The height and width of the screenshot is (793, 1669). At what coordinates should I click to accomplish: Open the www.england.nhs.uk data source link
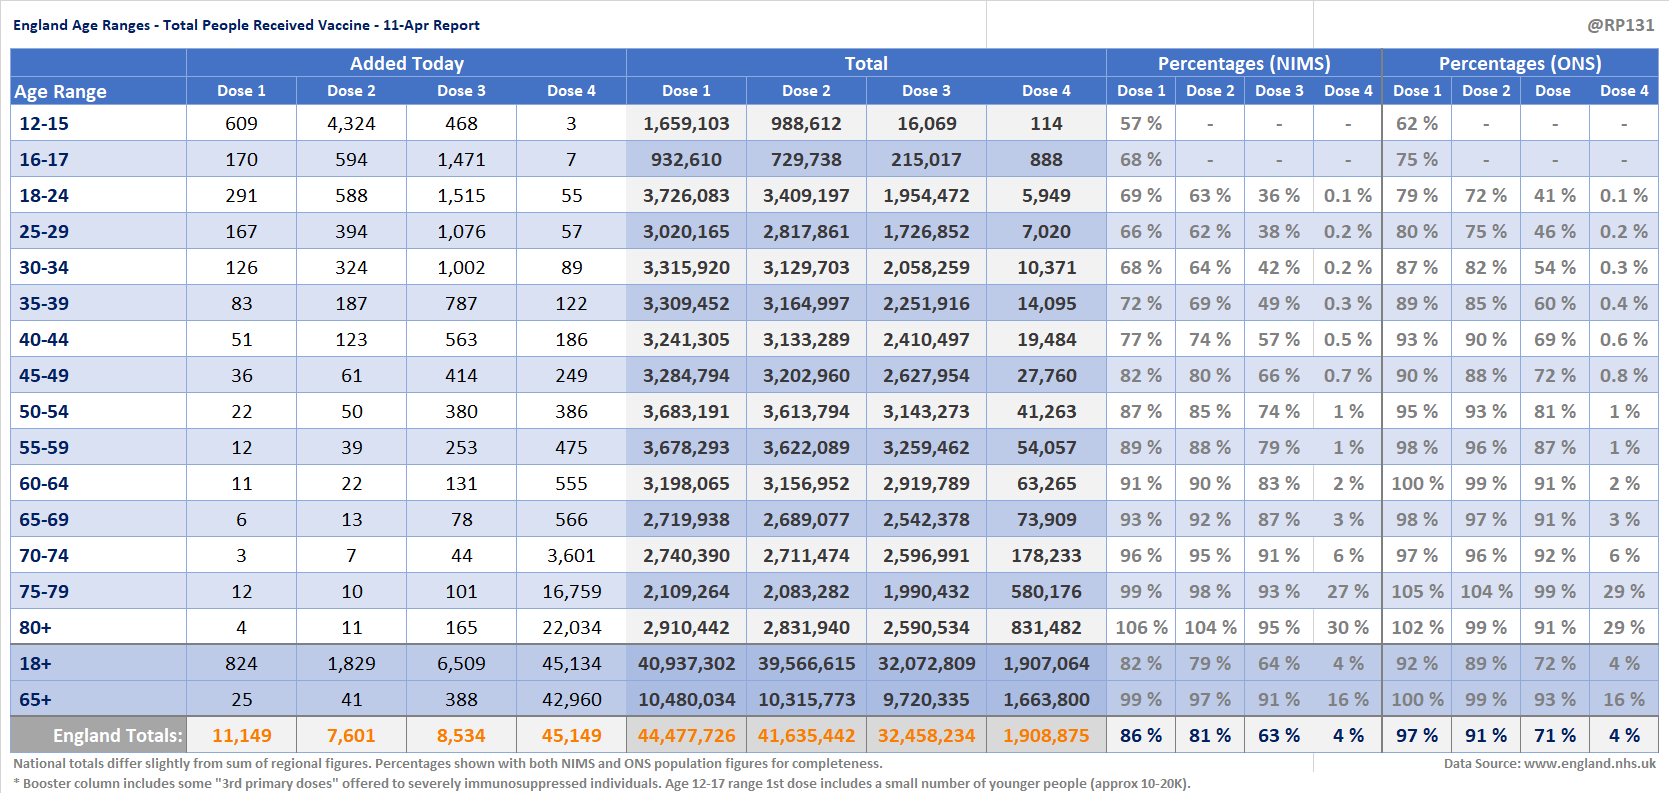(x=1589, y=763)
